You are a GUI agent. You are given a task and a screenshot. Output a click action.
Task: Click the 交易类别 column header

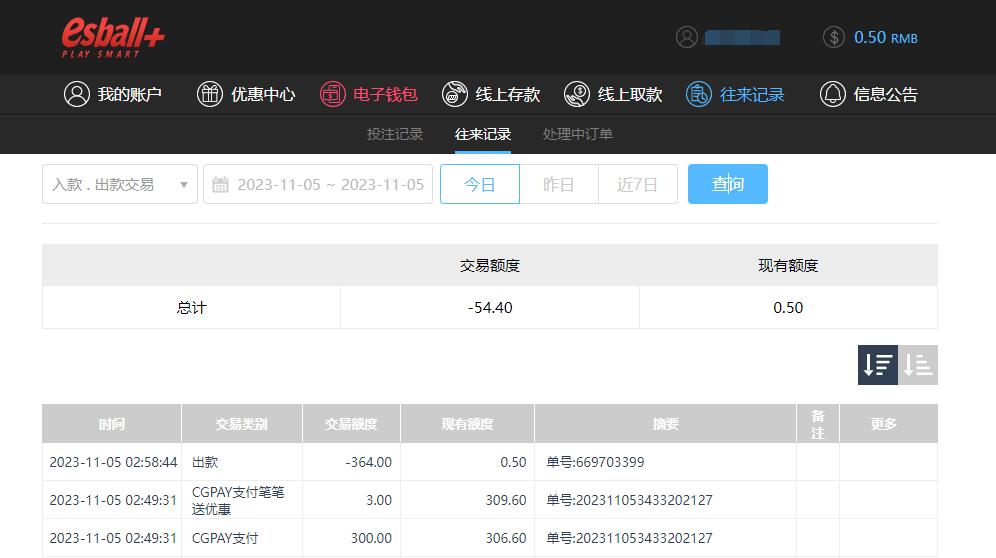(241, 424)
